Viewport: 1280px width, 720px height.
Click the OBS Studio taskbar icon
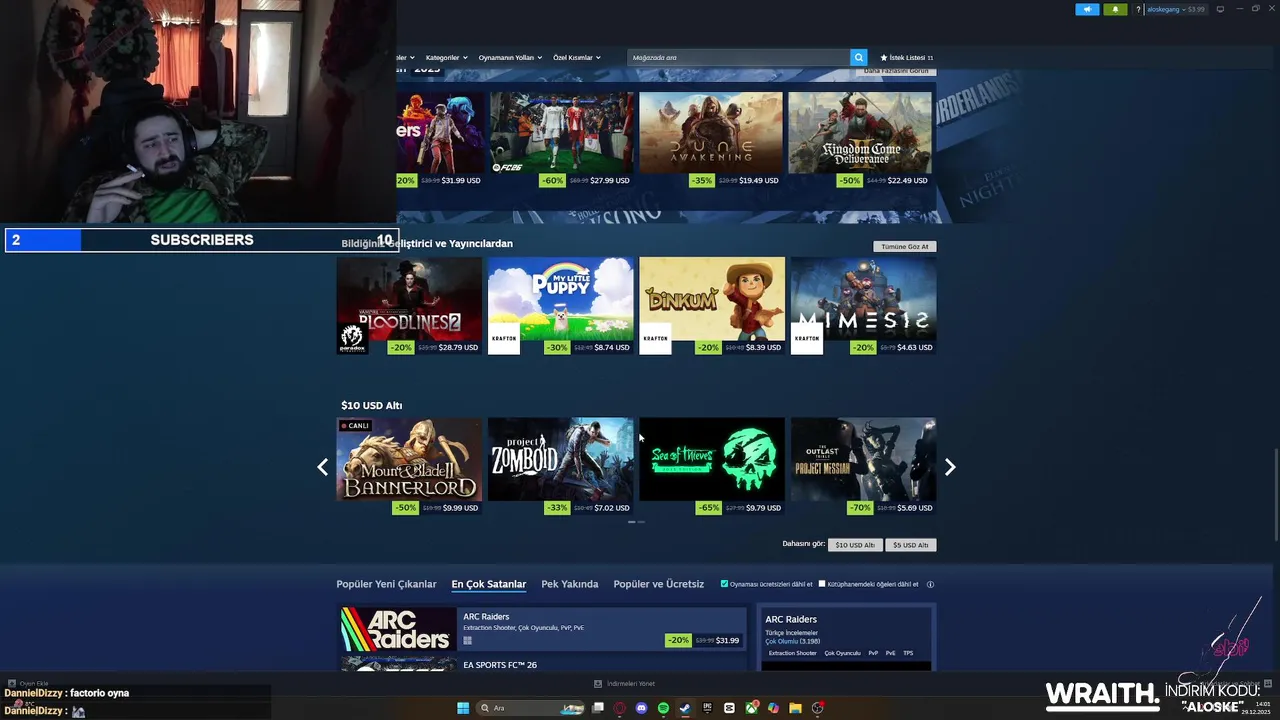click(817, 708)
